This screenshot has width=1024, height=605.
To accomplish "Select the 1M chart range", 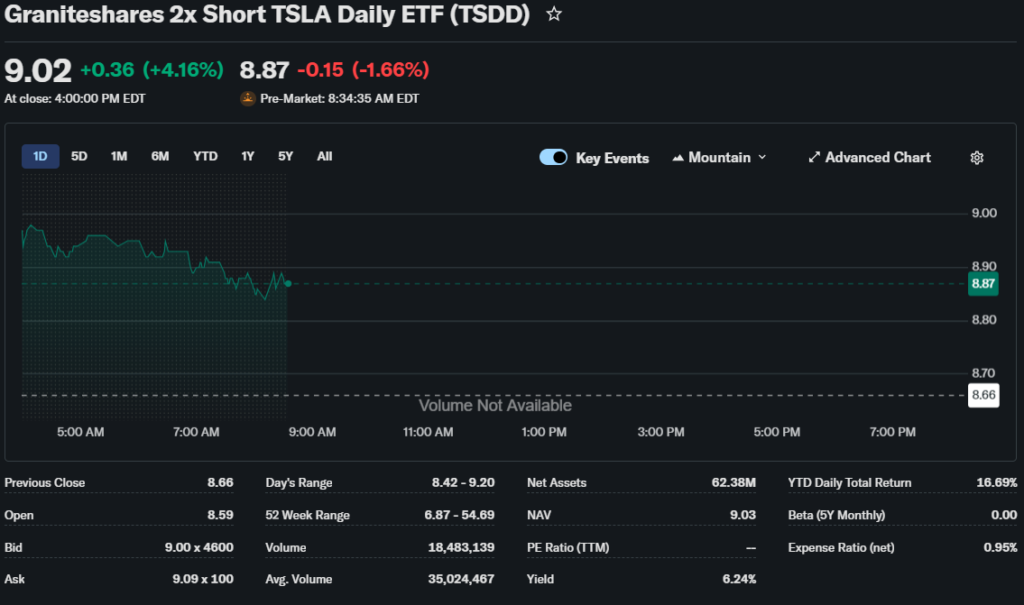I will [119, 156].
